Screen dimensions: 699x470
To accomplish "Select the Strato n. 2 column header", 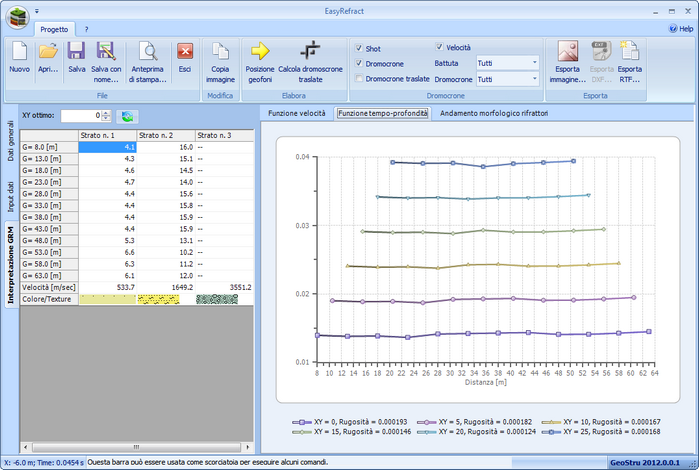I will pyautogui.click(x=166, y=135).
